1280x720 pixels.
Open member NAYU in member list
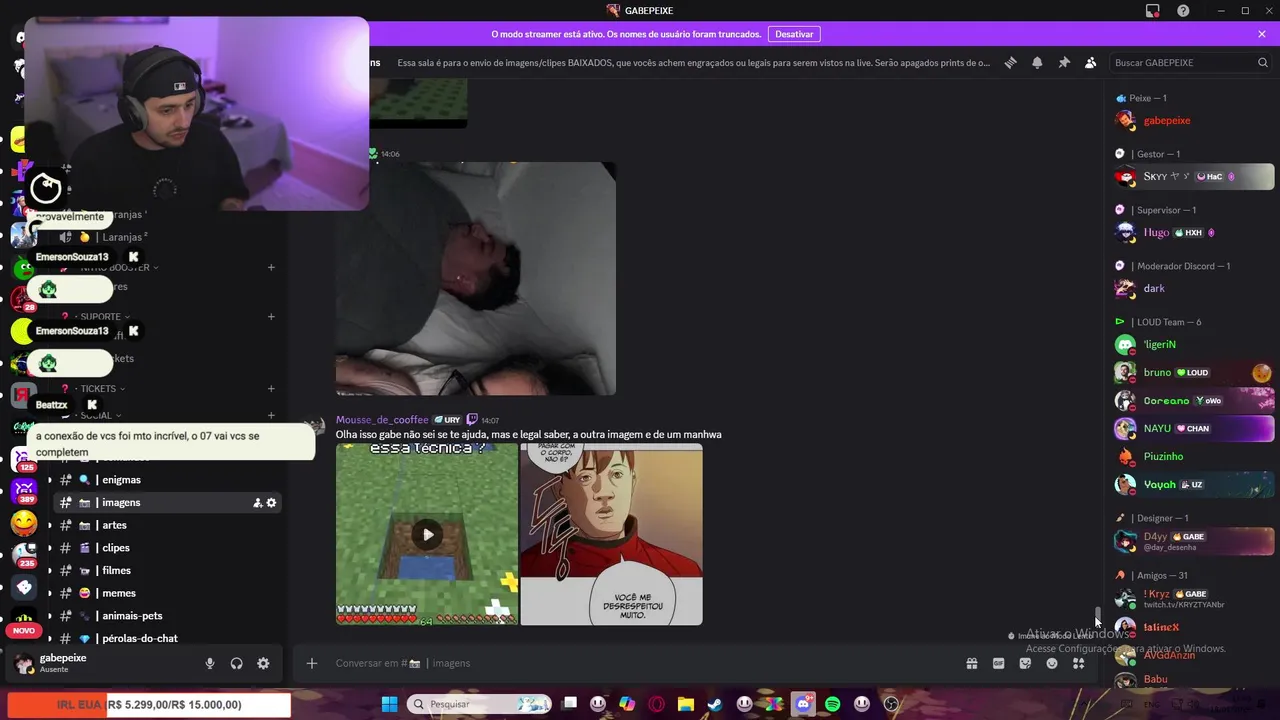pyautogui.click(x=1194, y=428)
